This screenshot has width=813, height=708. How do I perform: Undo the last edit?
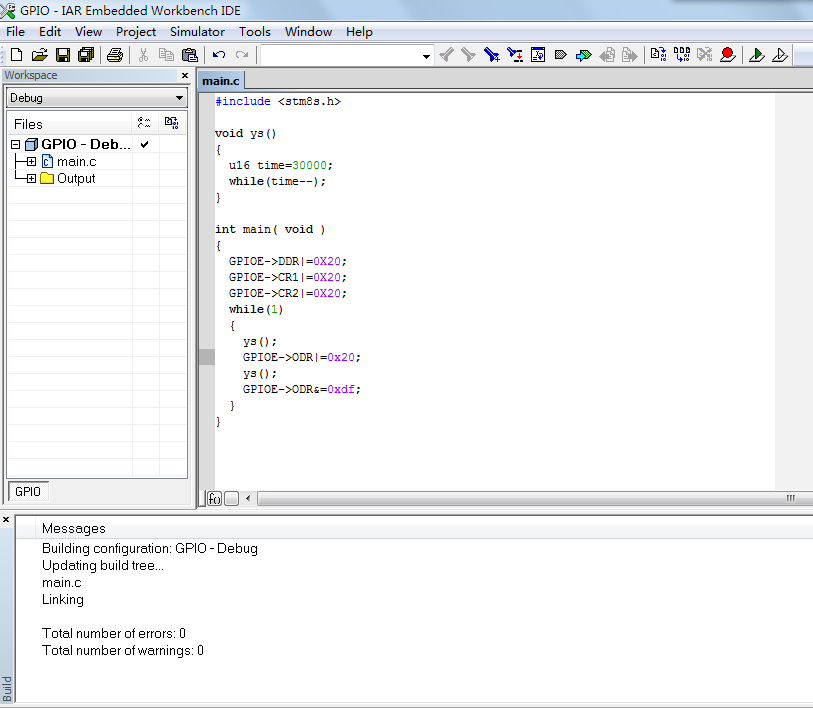219,54
